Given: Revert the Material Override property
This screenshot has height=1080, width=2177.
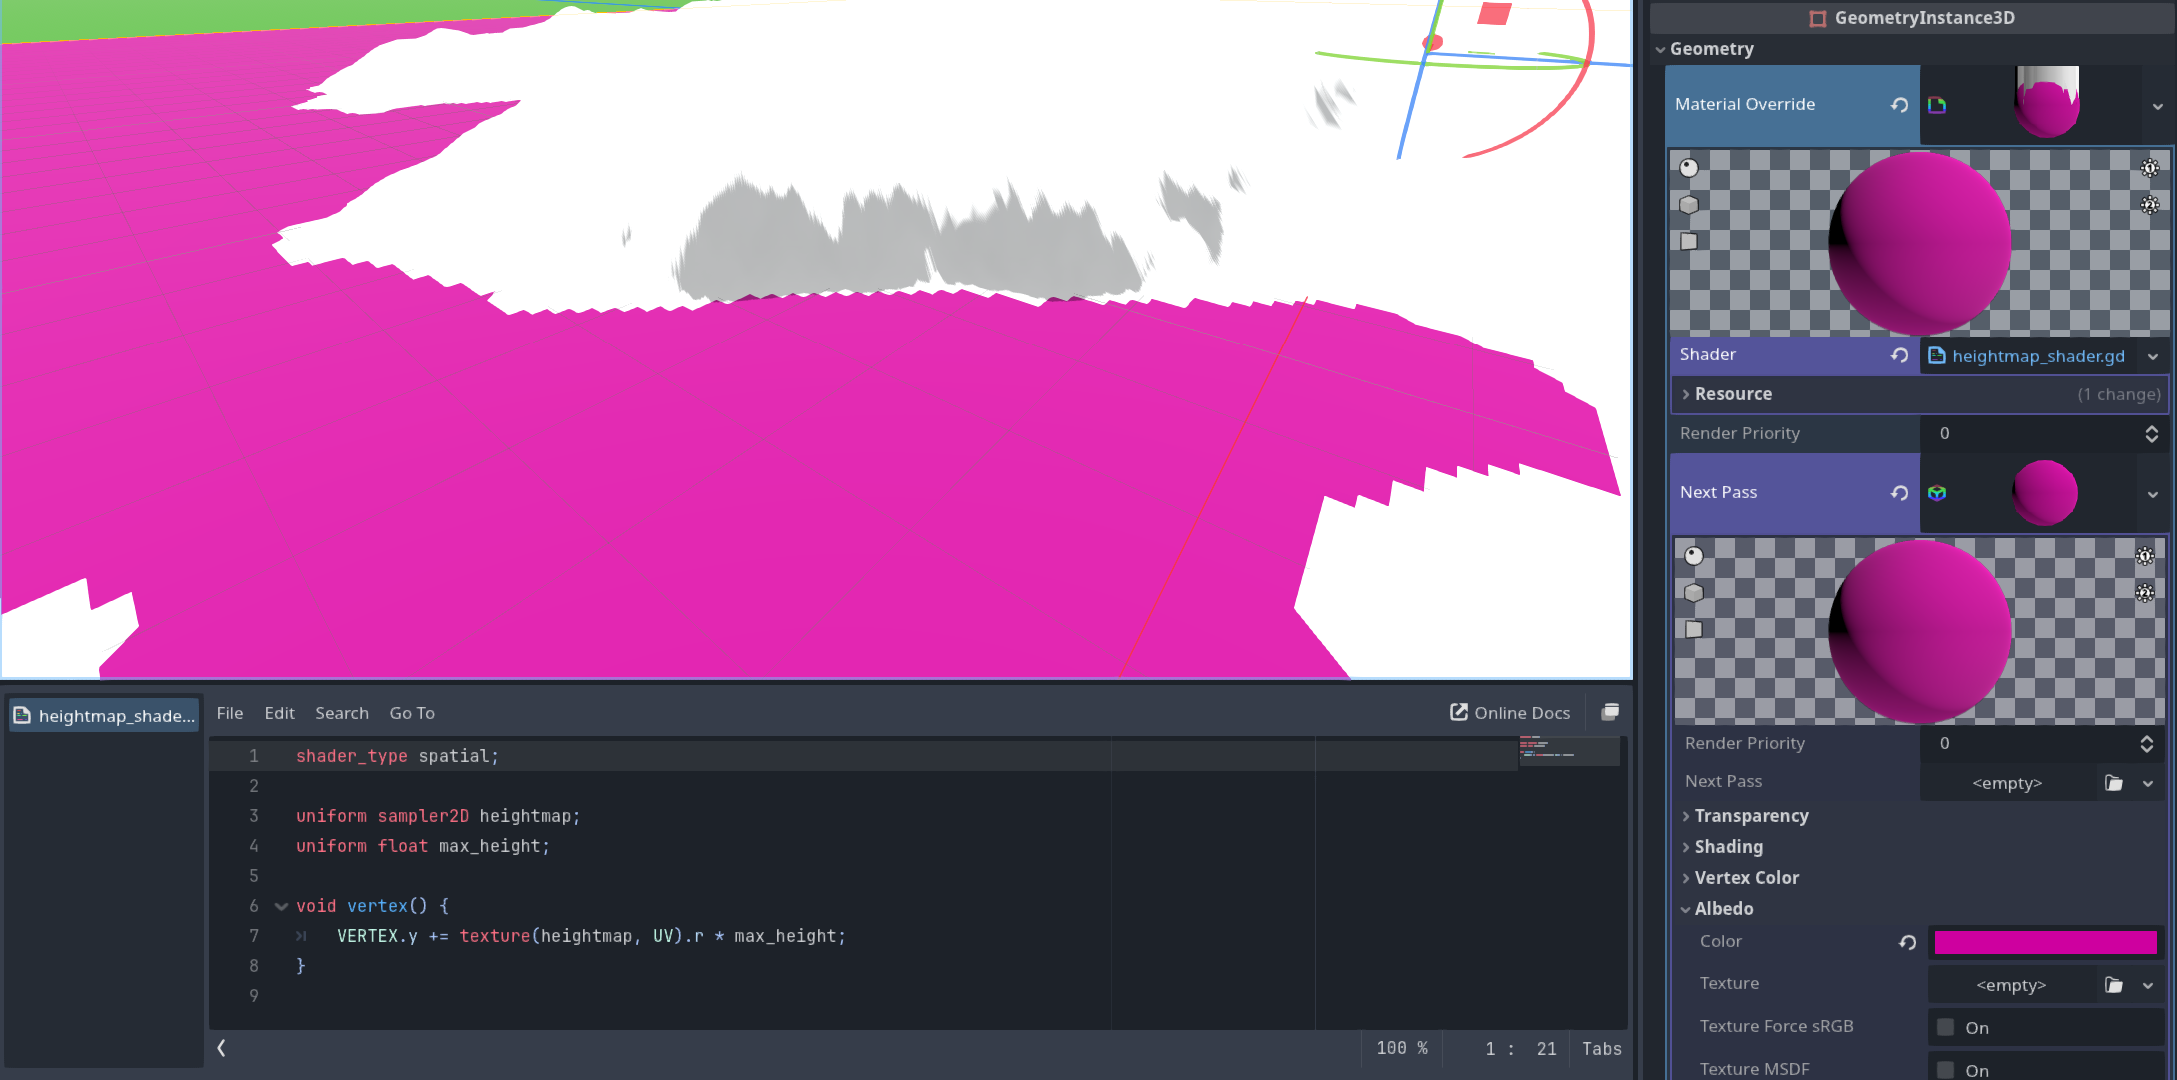Looking at the screenshot, I should [1899, 105].
